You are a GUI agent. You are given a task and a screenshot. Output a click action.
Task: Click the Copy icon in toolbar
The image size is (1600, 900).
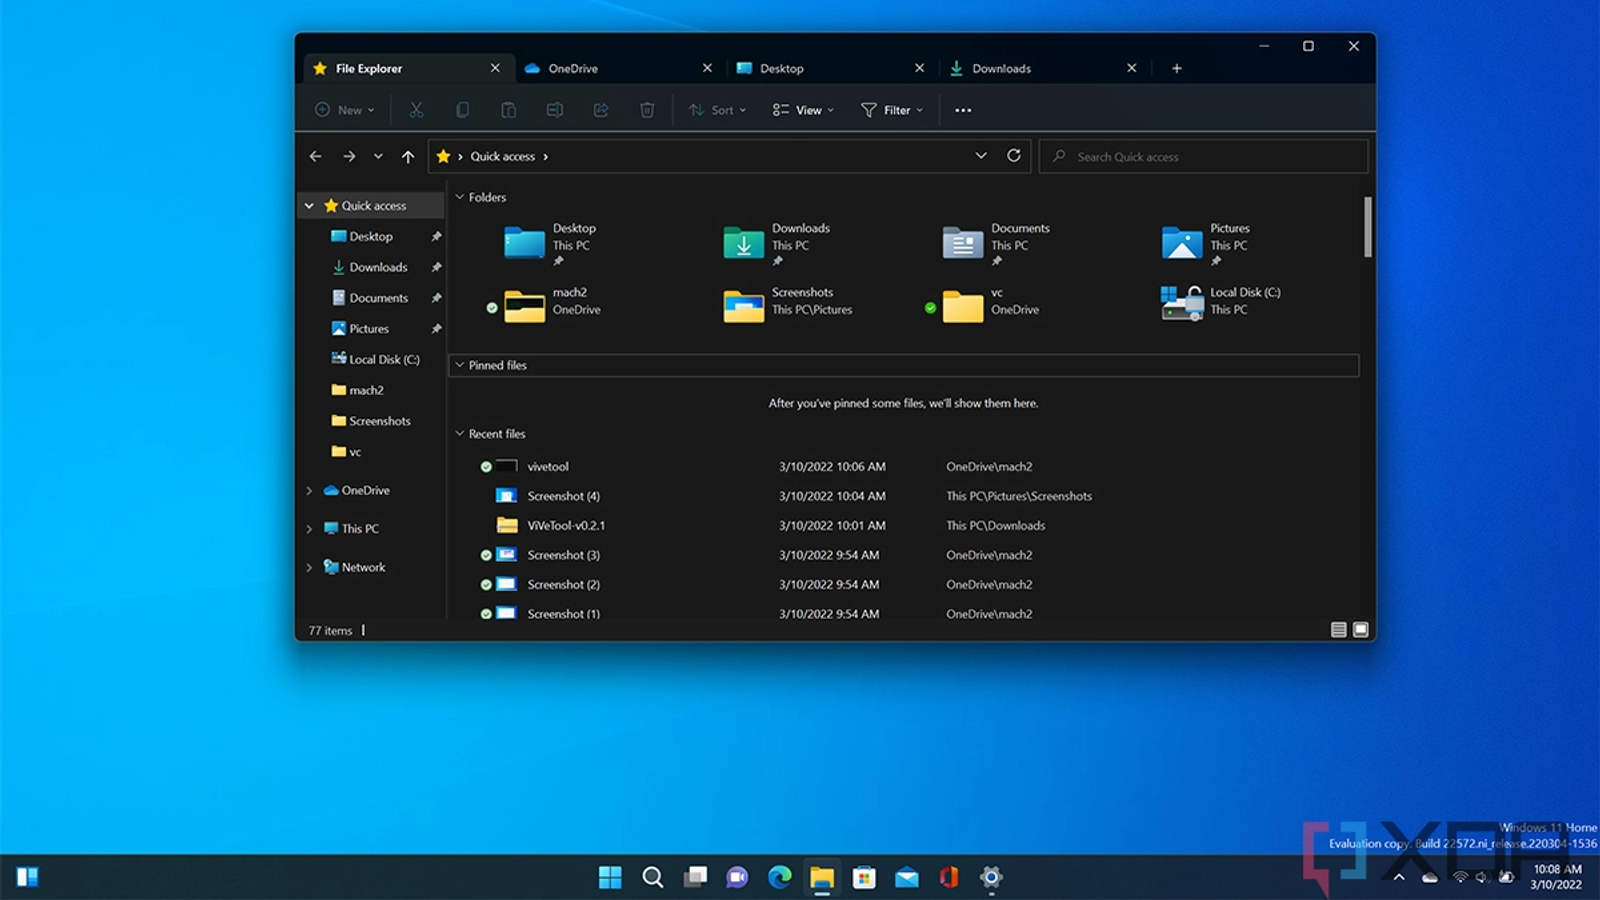click(462, 110)
